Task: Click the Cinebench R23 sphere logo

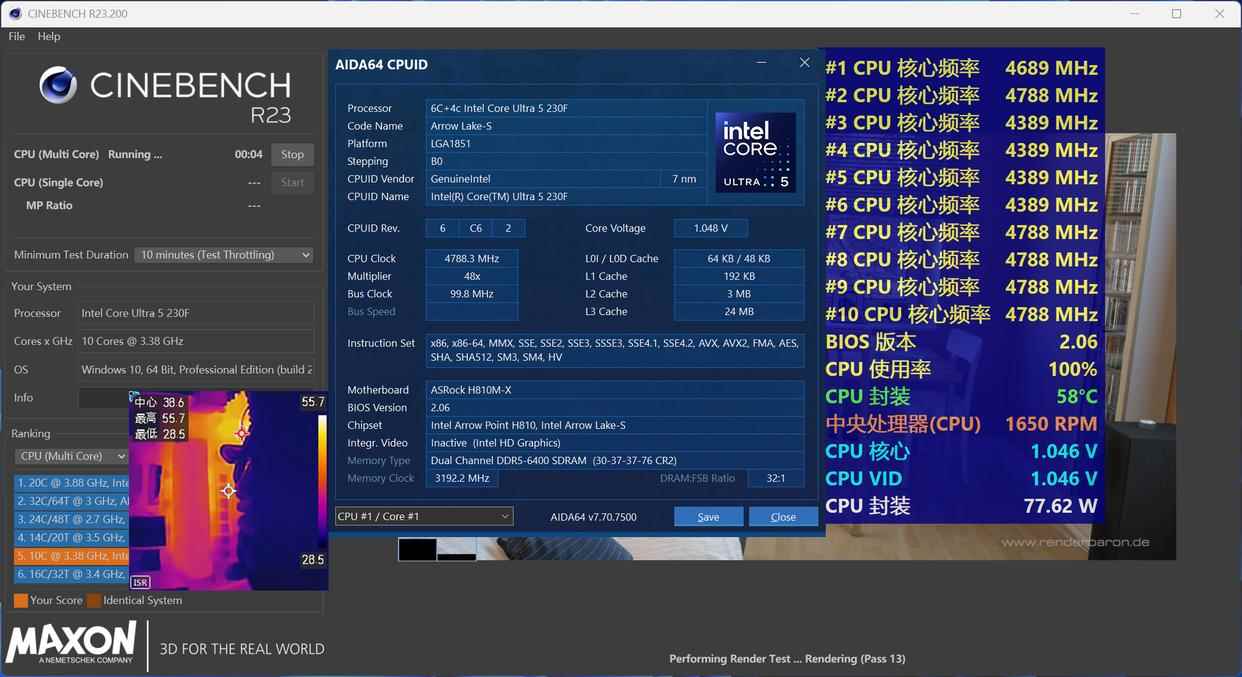Action: (58, 86)
